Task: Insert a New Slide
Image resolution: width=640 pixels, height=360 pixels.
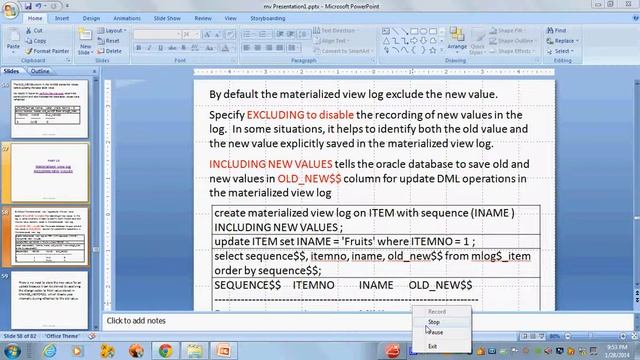Action: point(85,42)
